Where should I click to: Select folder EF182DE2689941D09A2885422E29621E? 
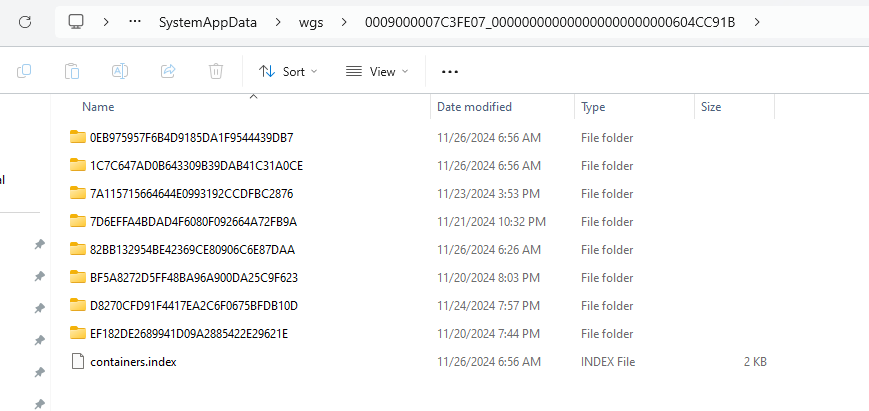pyautogui.click(x=189, y=334)
